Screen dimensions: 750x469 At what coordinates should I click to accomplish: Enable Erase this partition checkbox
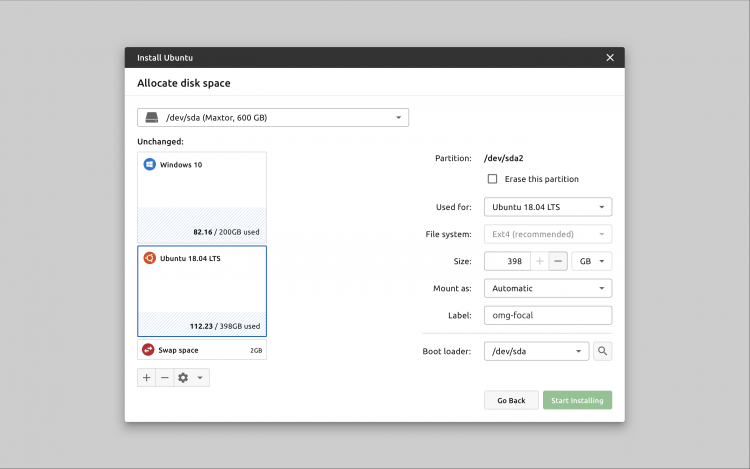[492, 179]
